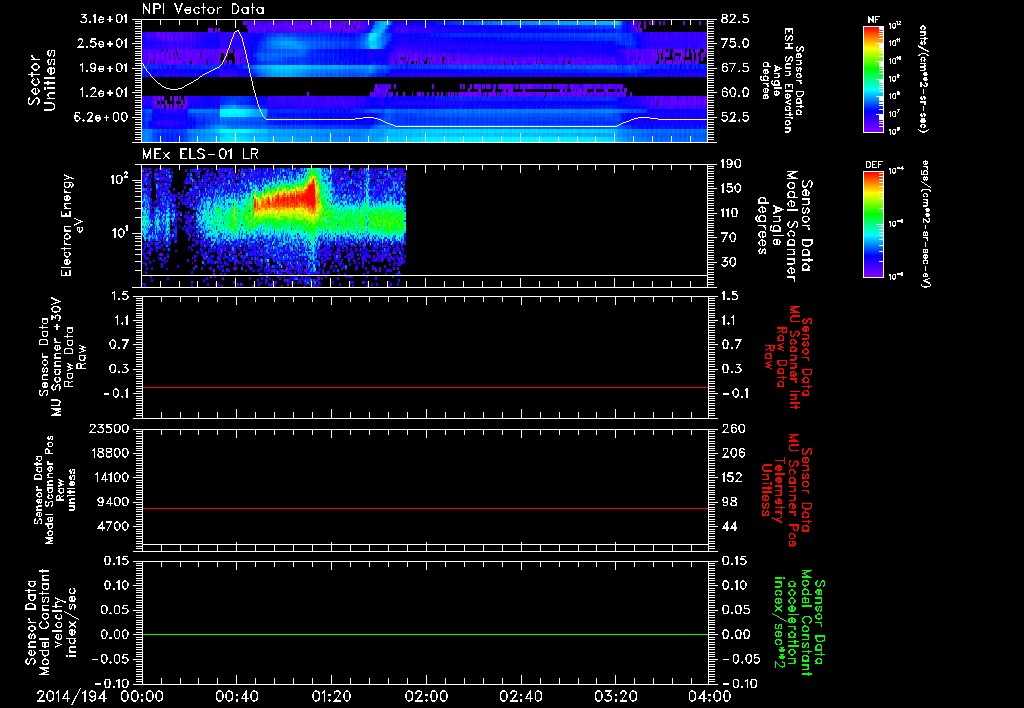
Task: Click the 04:00 time tick label
Action: coord(710,696)
